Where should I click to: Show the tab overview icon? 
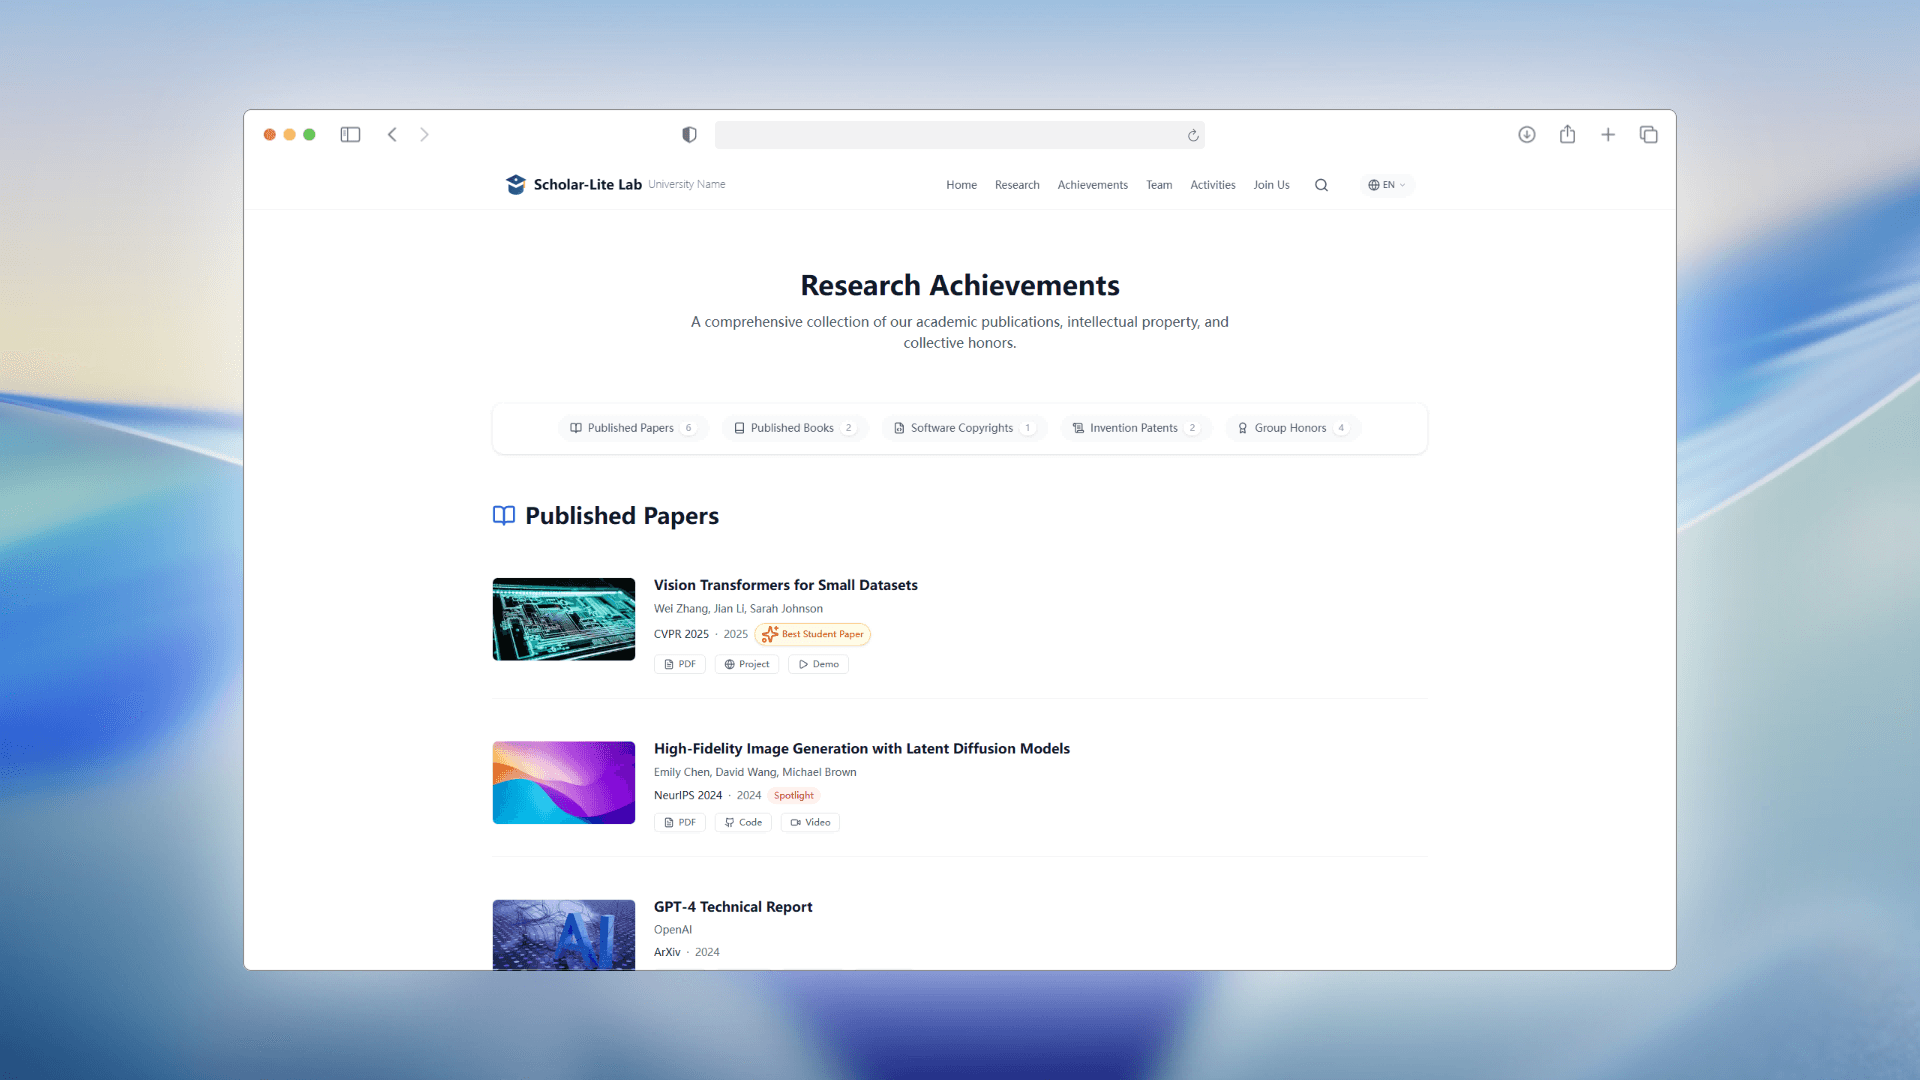click(x=1648, y=134)
